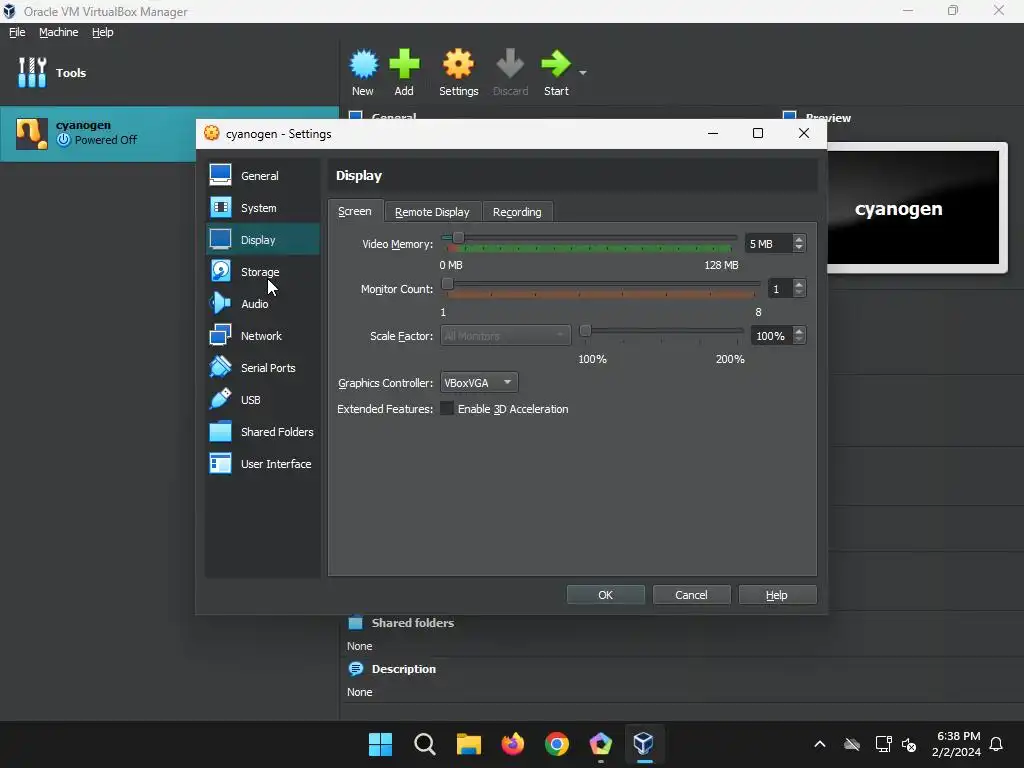Switch to the Screen tab
This screenshot has height=768, width=1024.
coord(355,211)
